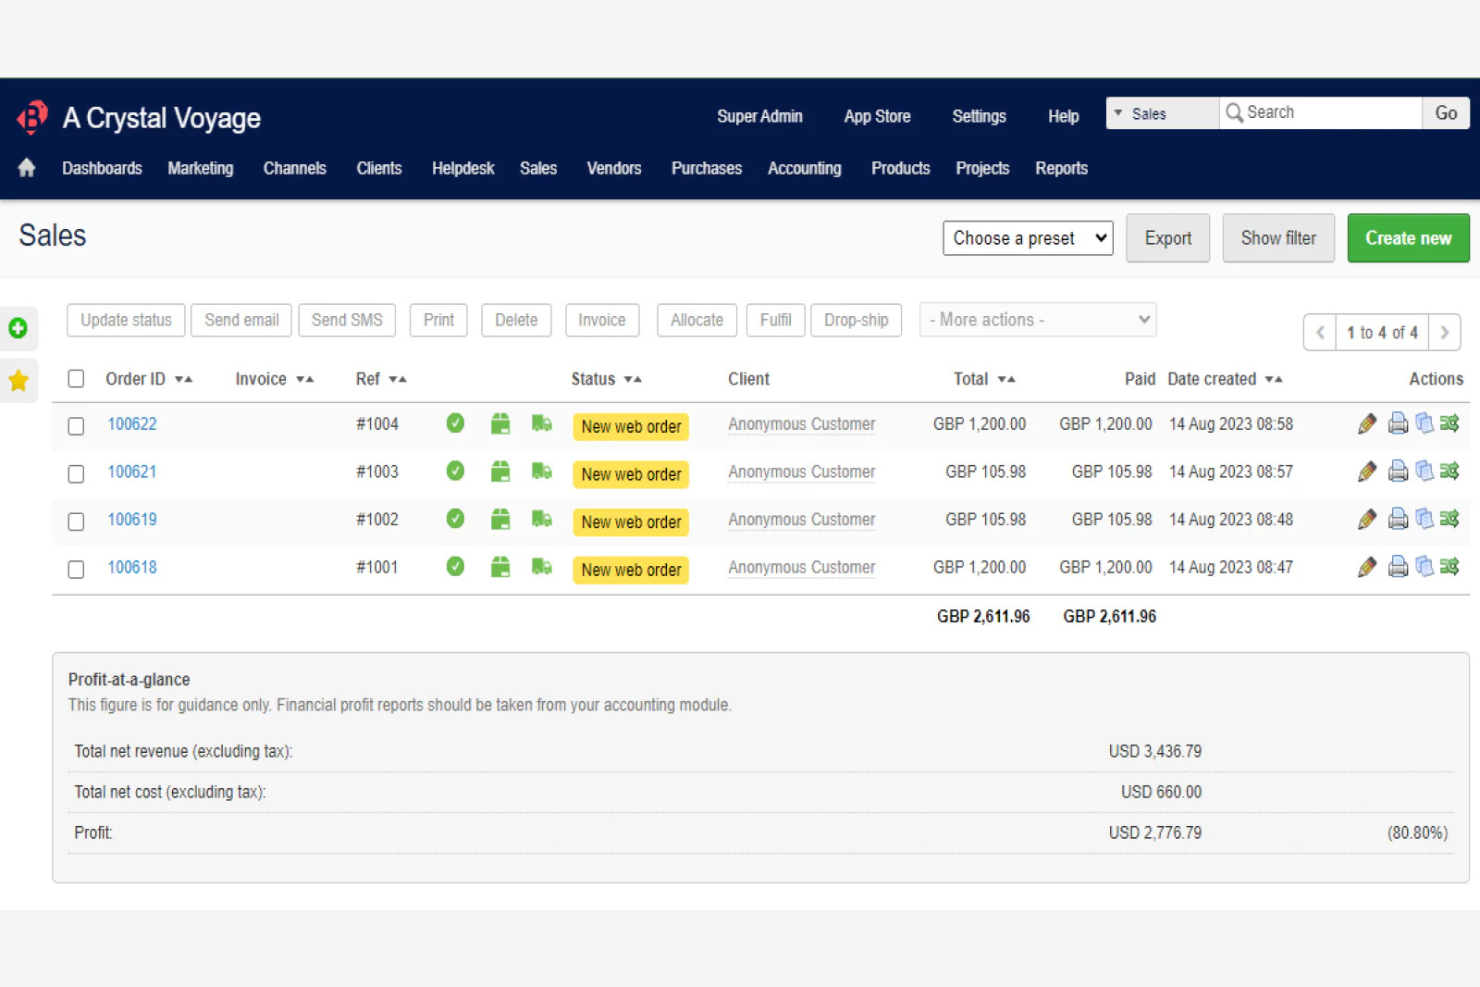The width and height of the screenshot is (1480, 987).
Task: Click the Create new button
Action: point(1408,238)
